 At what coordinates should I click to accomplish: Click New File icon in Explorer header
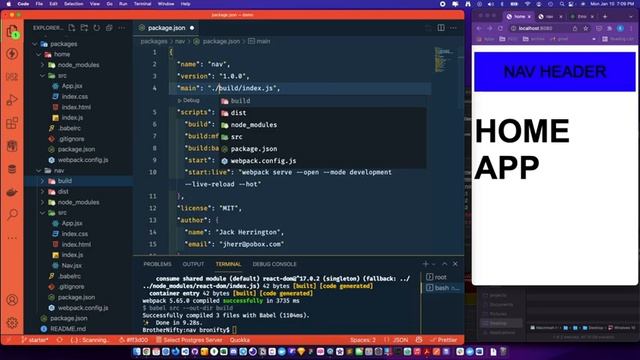(x=72, y=28)
